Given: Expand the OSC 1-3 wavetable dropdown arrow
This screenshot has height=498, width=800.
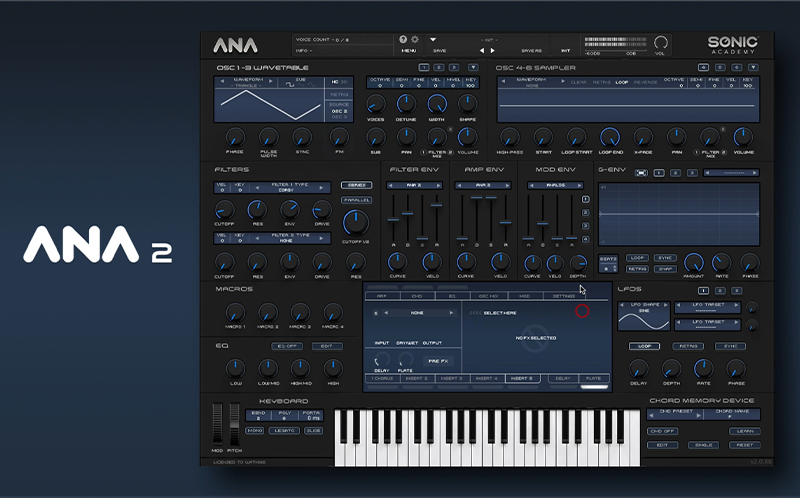Looking at the screenshot, I should 473,67.
